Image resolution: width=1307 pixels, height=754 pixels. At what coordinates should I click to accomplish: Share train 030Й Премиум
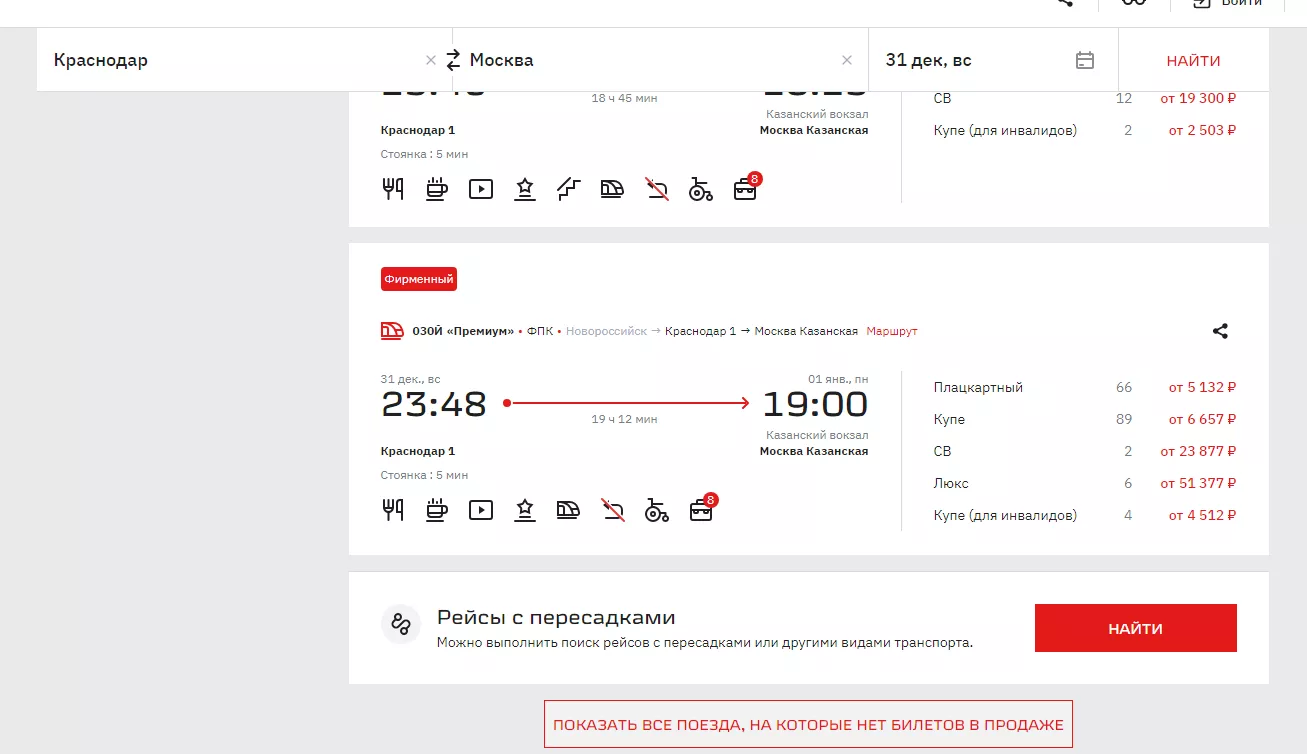[1220, 331]
